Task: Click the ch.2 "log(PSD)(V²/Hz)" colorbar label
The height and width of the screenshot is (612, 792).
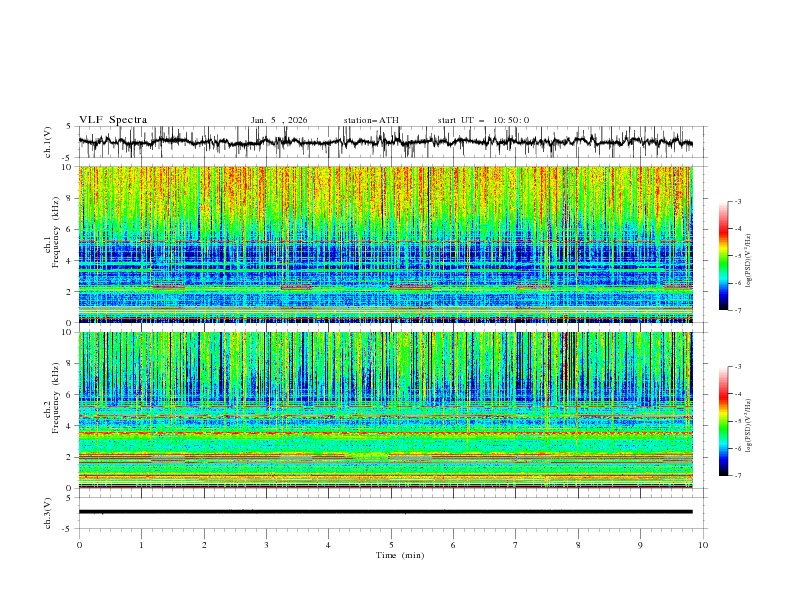Action: pos(749,426)
